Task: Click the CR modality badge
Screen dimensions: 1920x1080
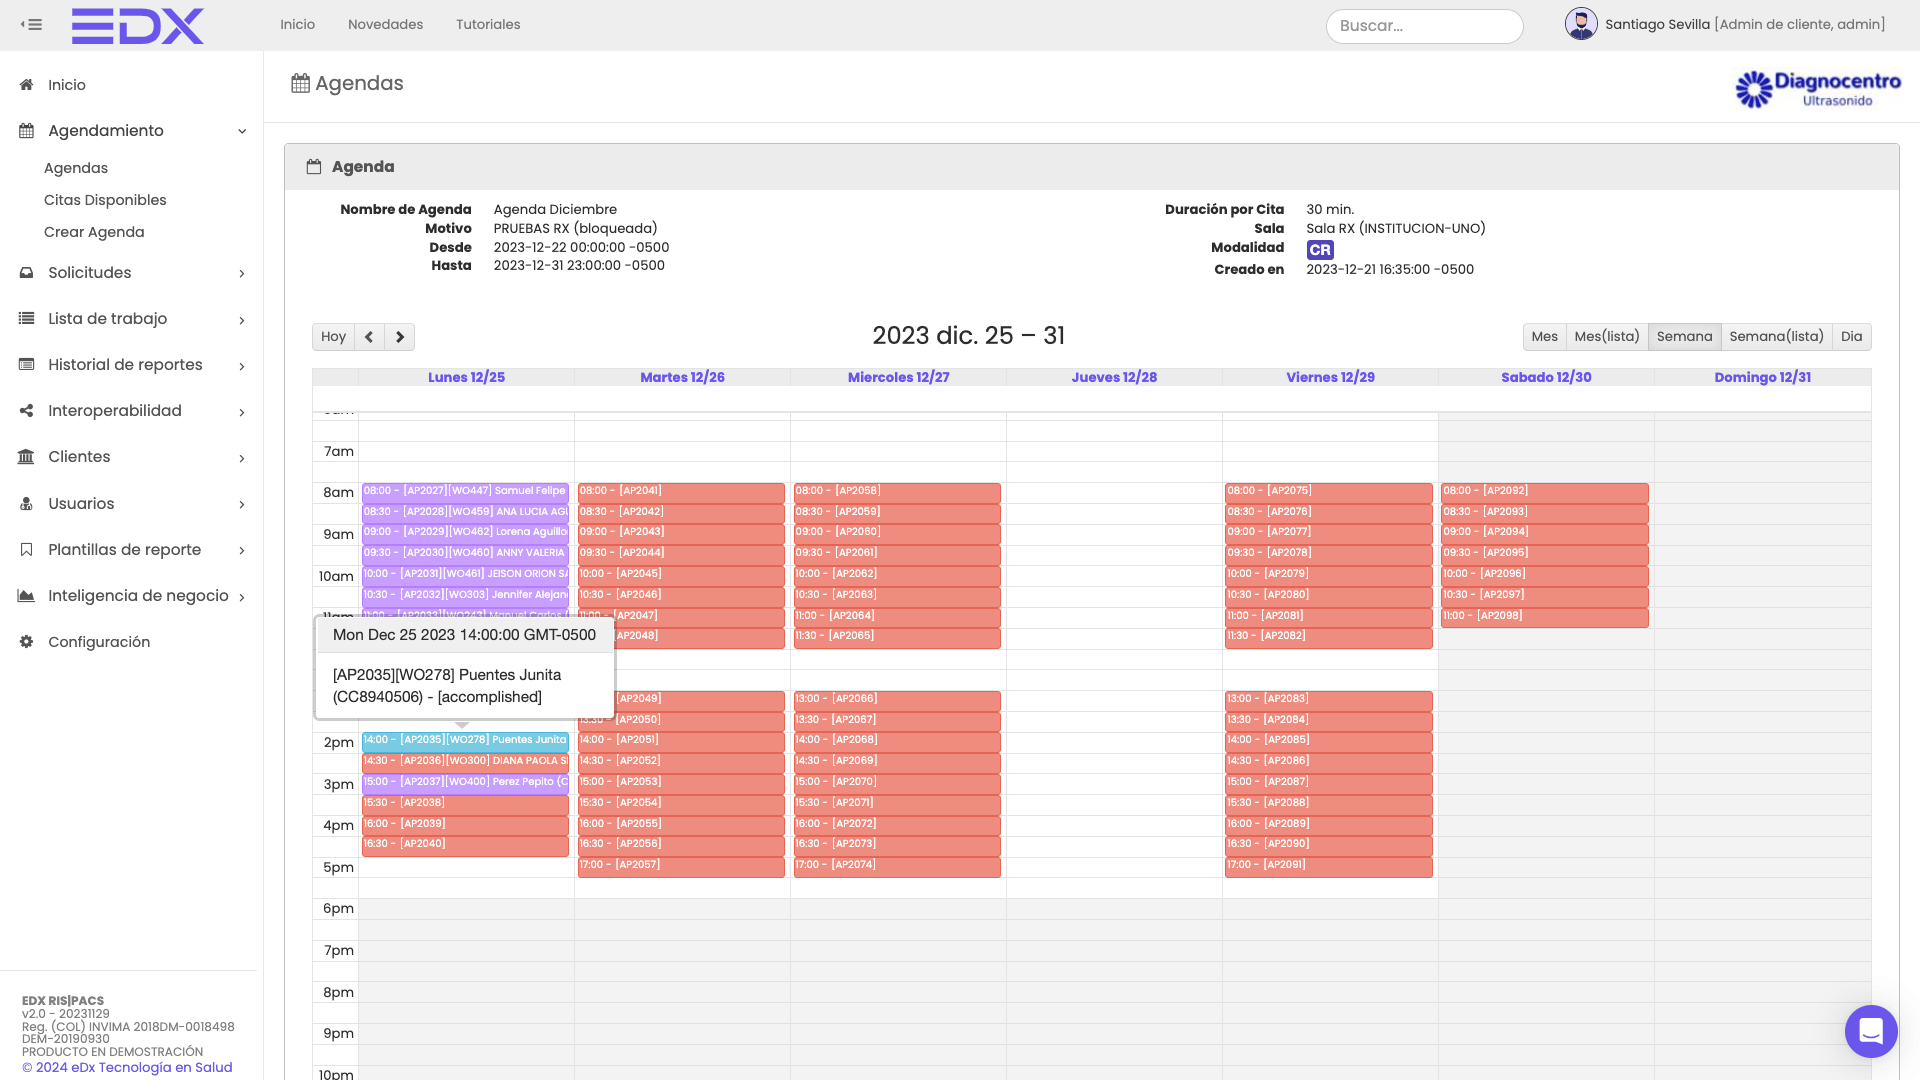Action: click(x=1320, y=250)
